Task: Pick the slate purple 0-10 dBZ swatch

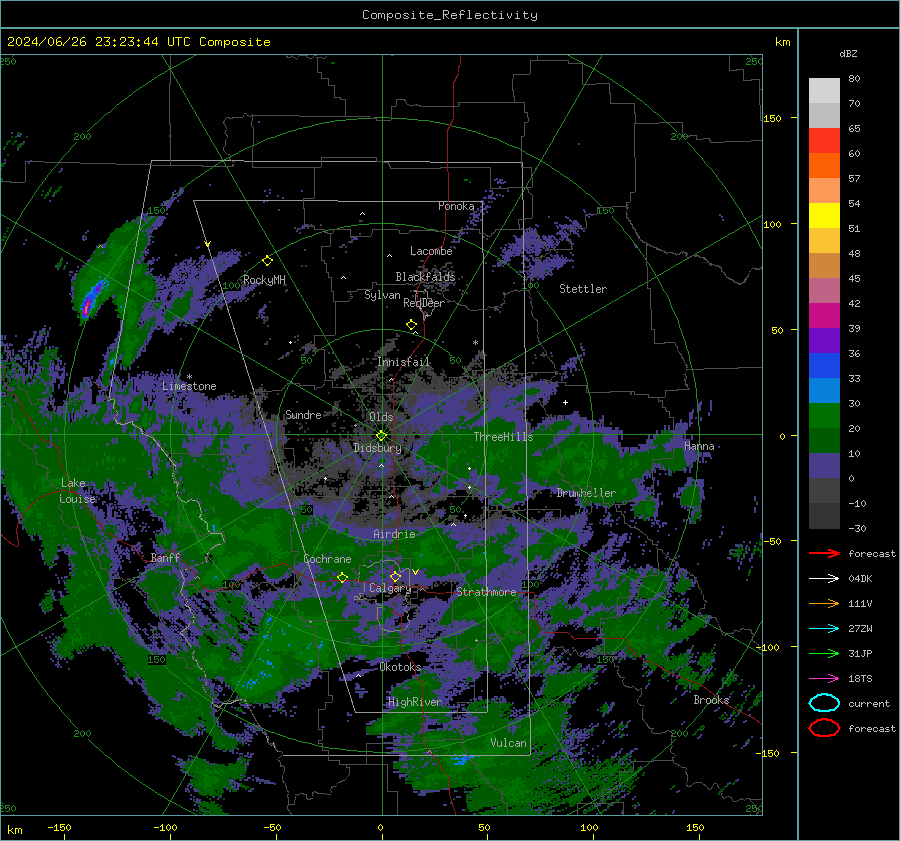Action: [x=824, y=465]
